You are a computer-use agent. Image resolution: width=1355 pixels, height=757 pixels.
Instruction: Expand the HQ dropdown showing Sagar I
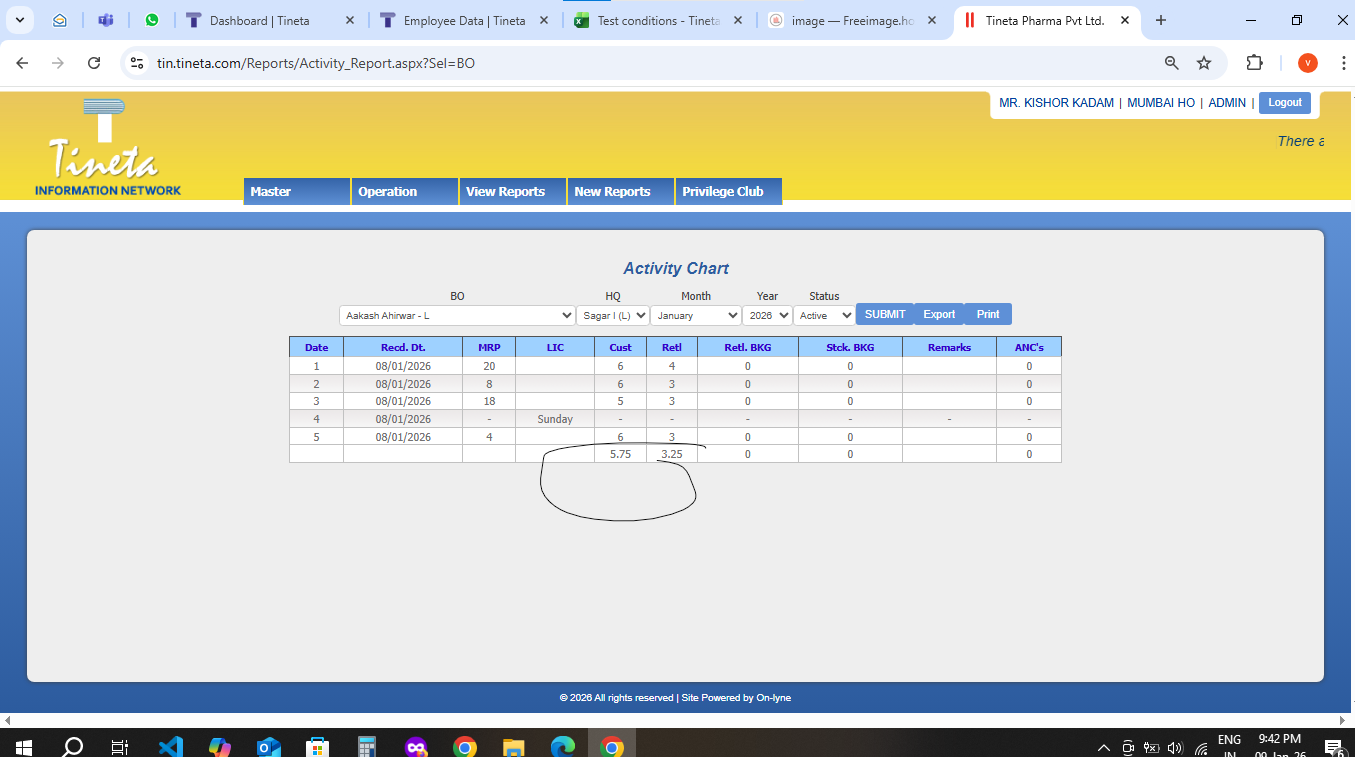[x=613, y=315]
